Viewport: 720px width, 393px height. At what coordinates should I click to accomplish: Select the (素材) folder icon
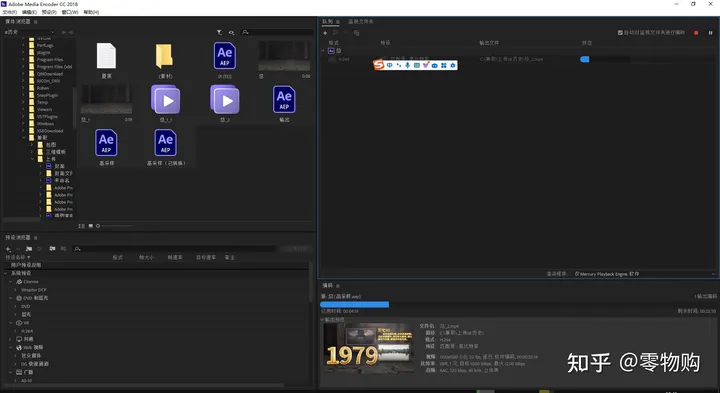point(164,56)
